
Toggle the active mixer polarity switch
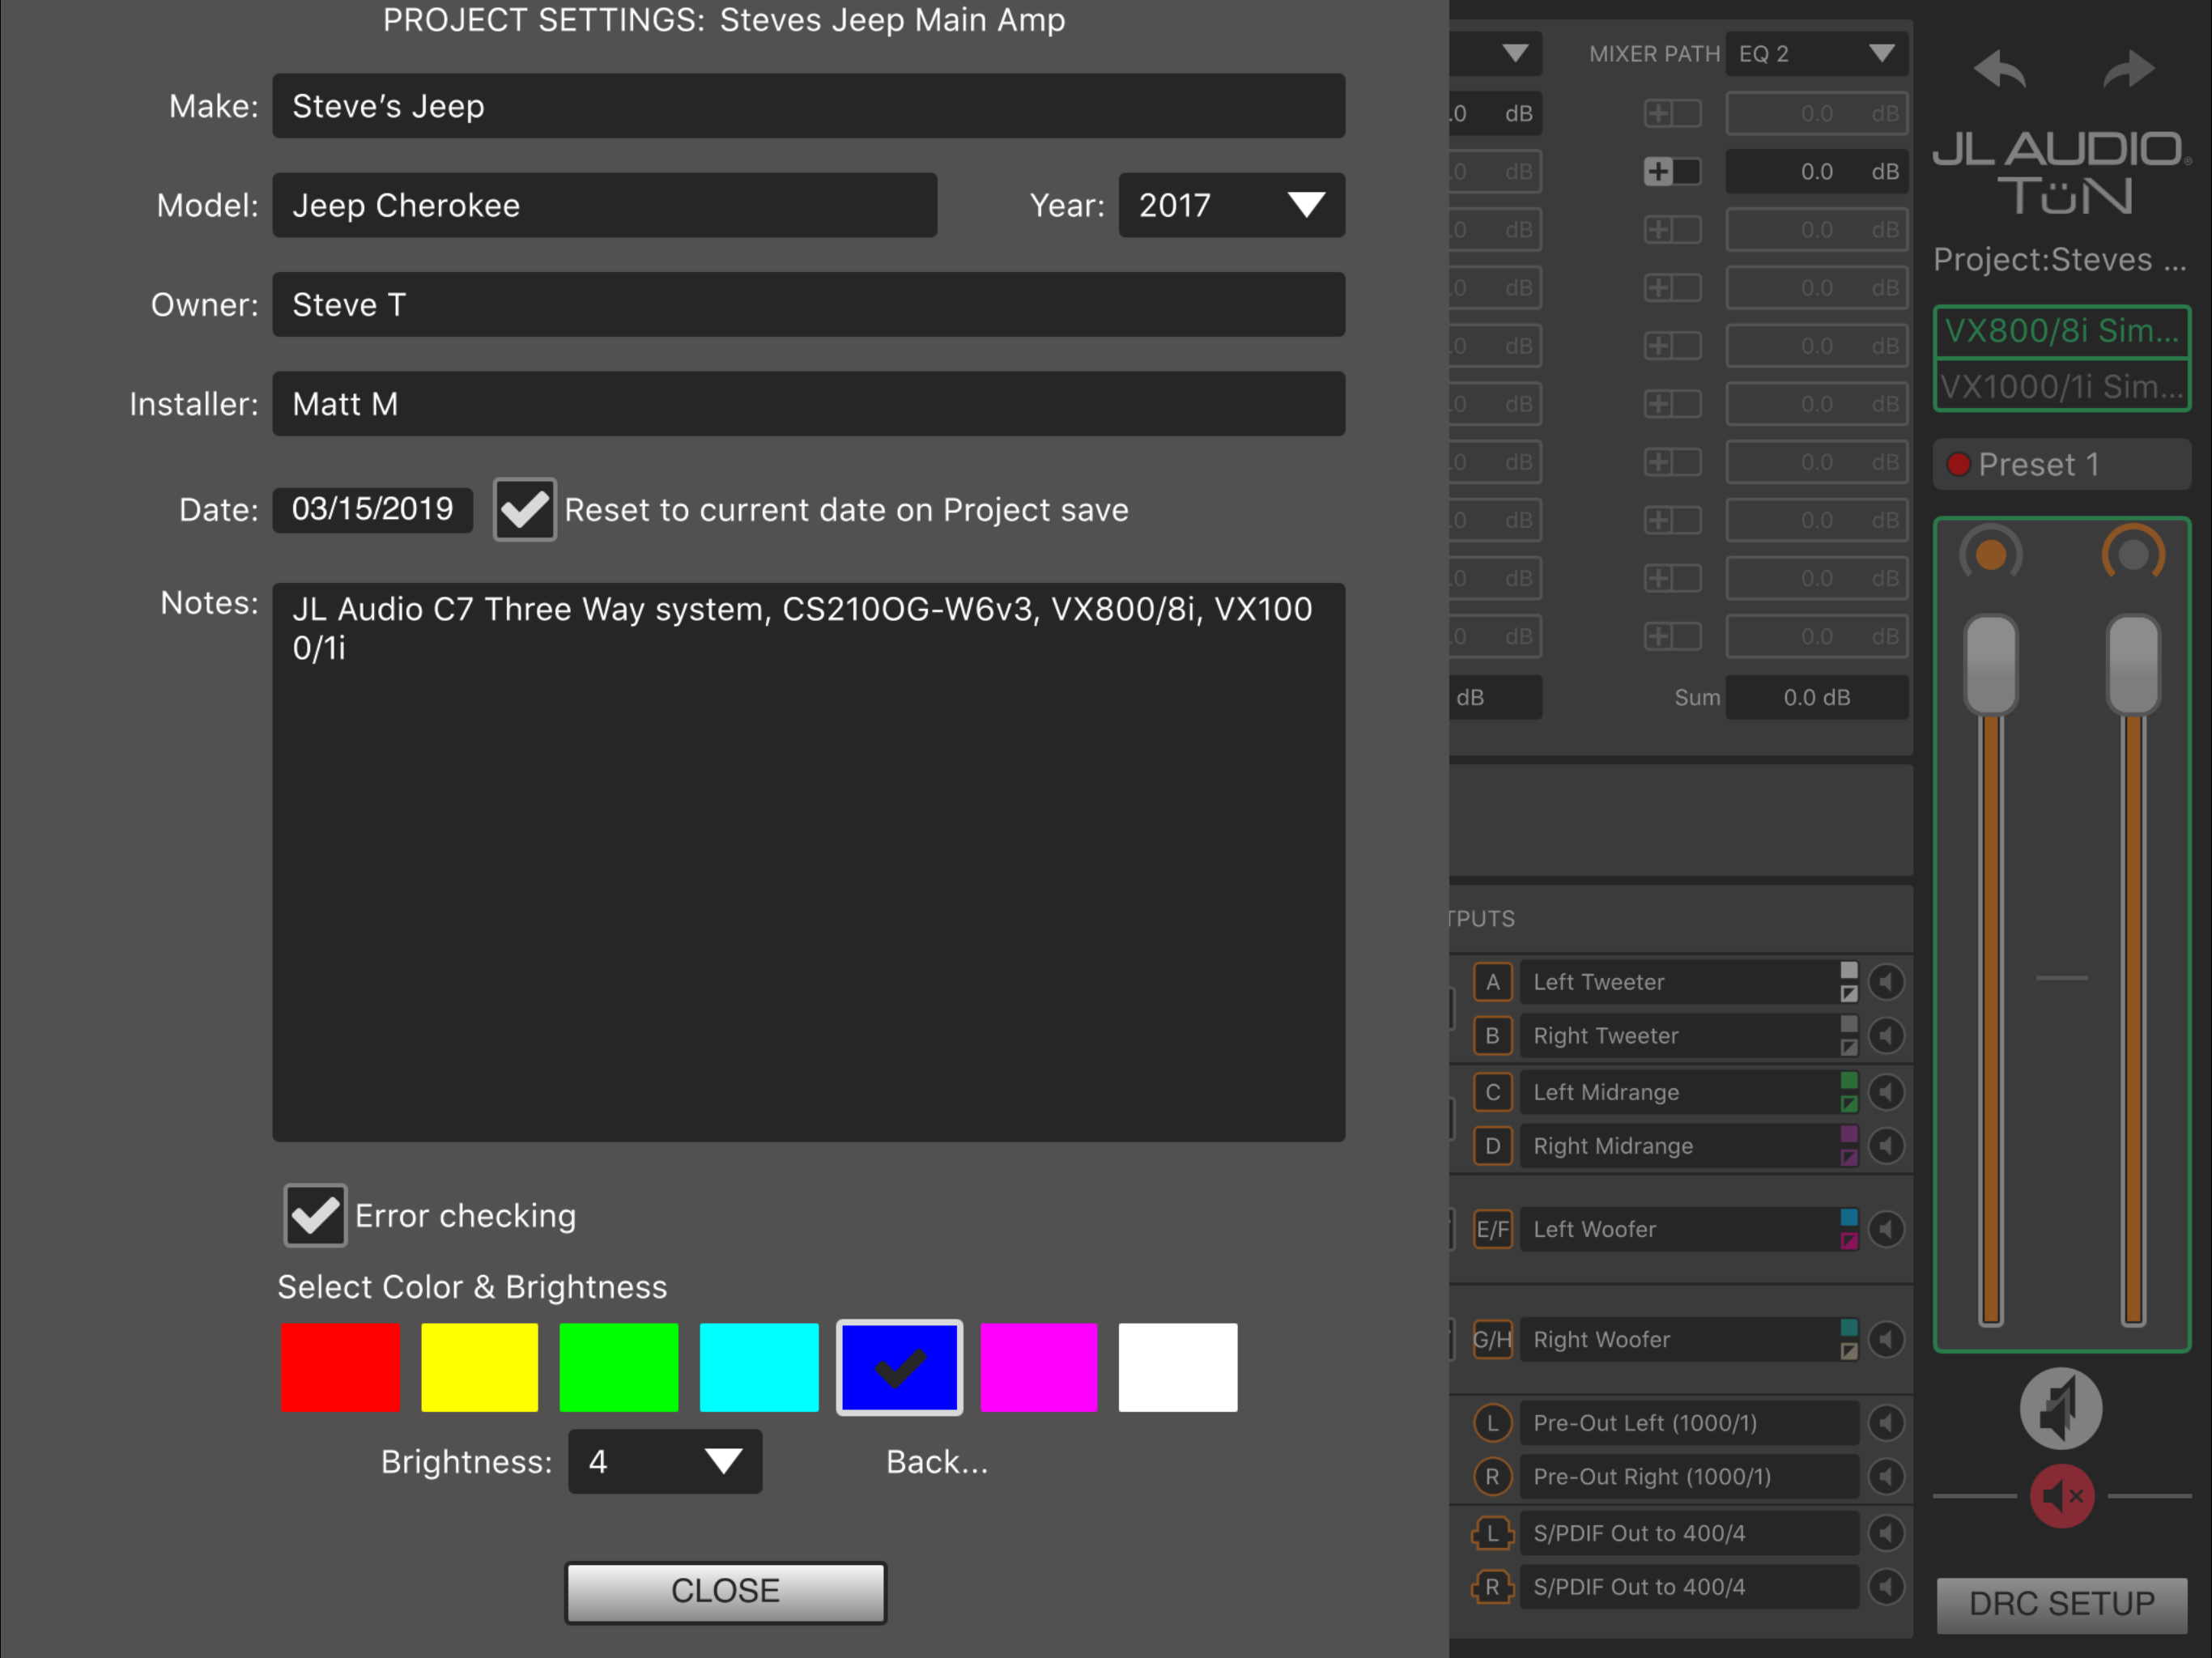point(1672,172)
